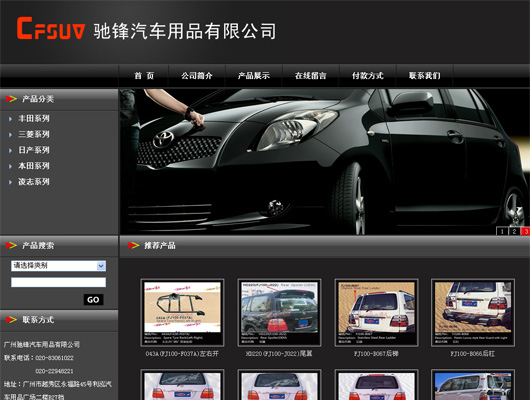This screenshot has height=400, width=530.
Task: Open the 首页 home page tab
Action: (x=144, y=75)
